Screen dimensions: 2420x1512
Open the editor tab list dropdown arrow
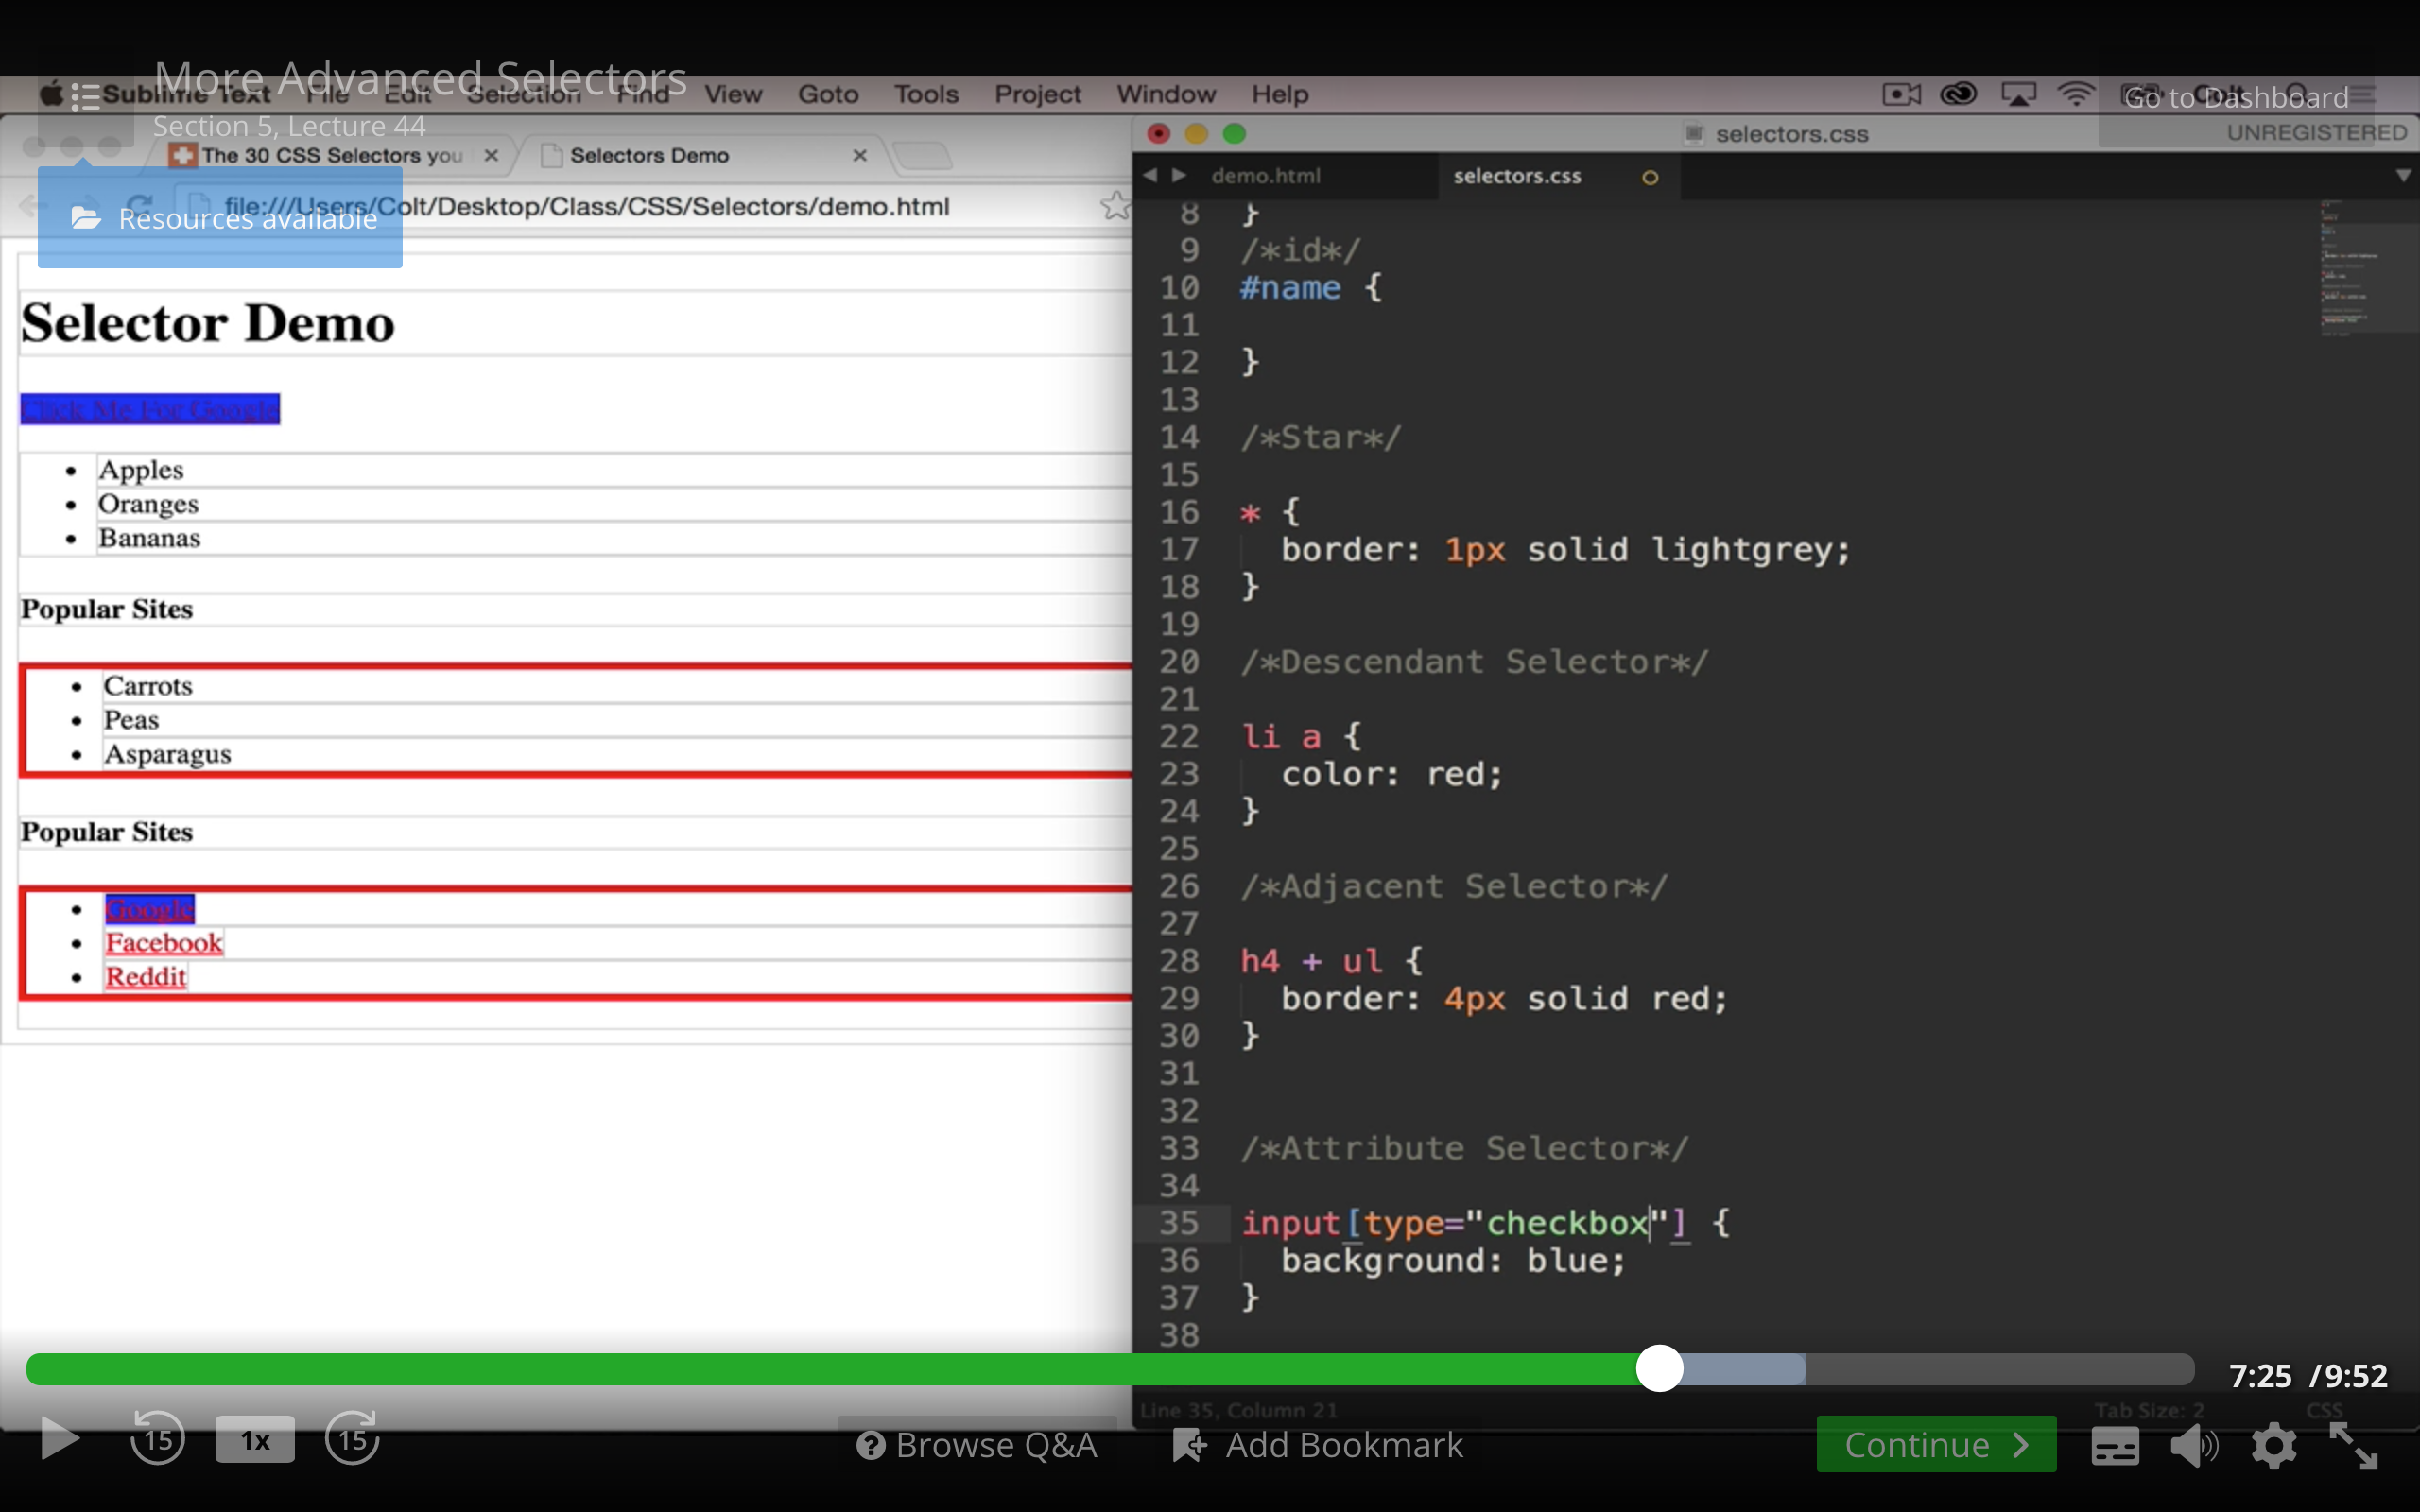pyautogui.click(x=2402, y=175)
